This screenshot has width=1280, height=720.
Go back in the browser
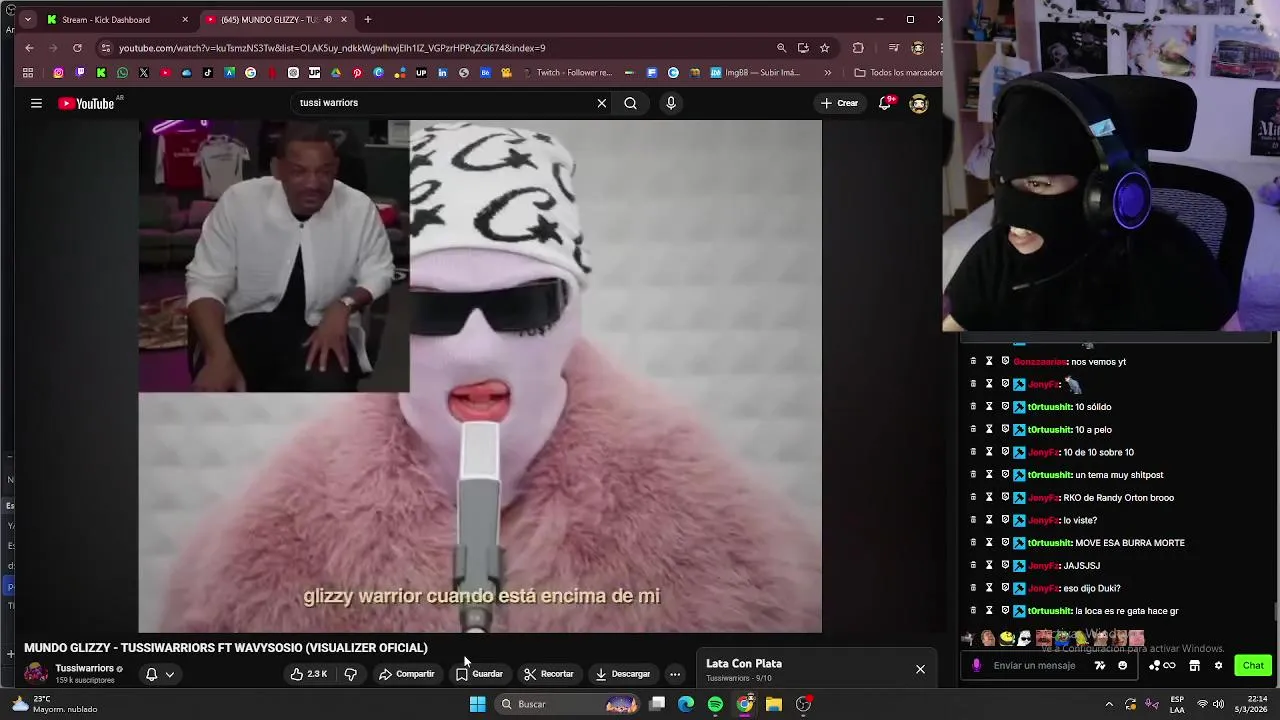29,47
